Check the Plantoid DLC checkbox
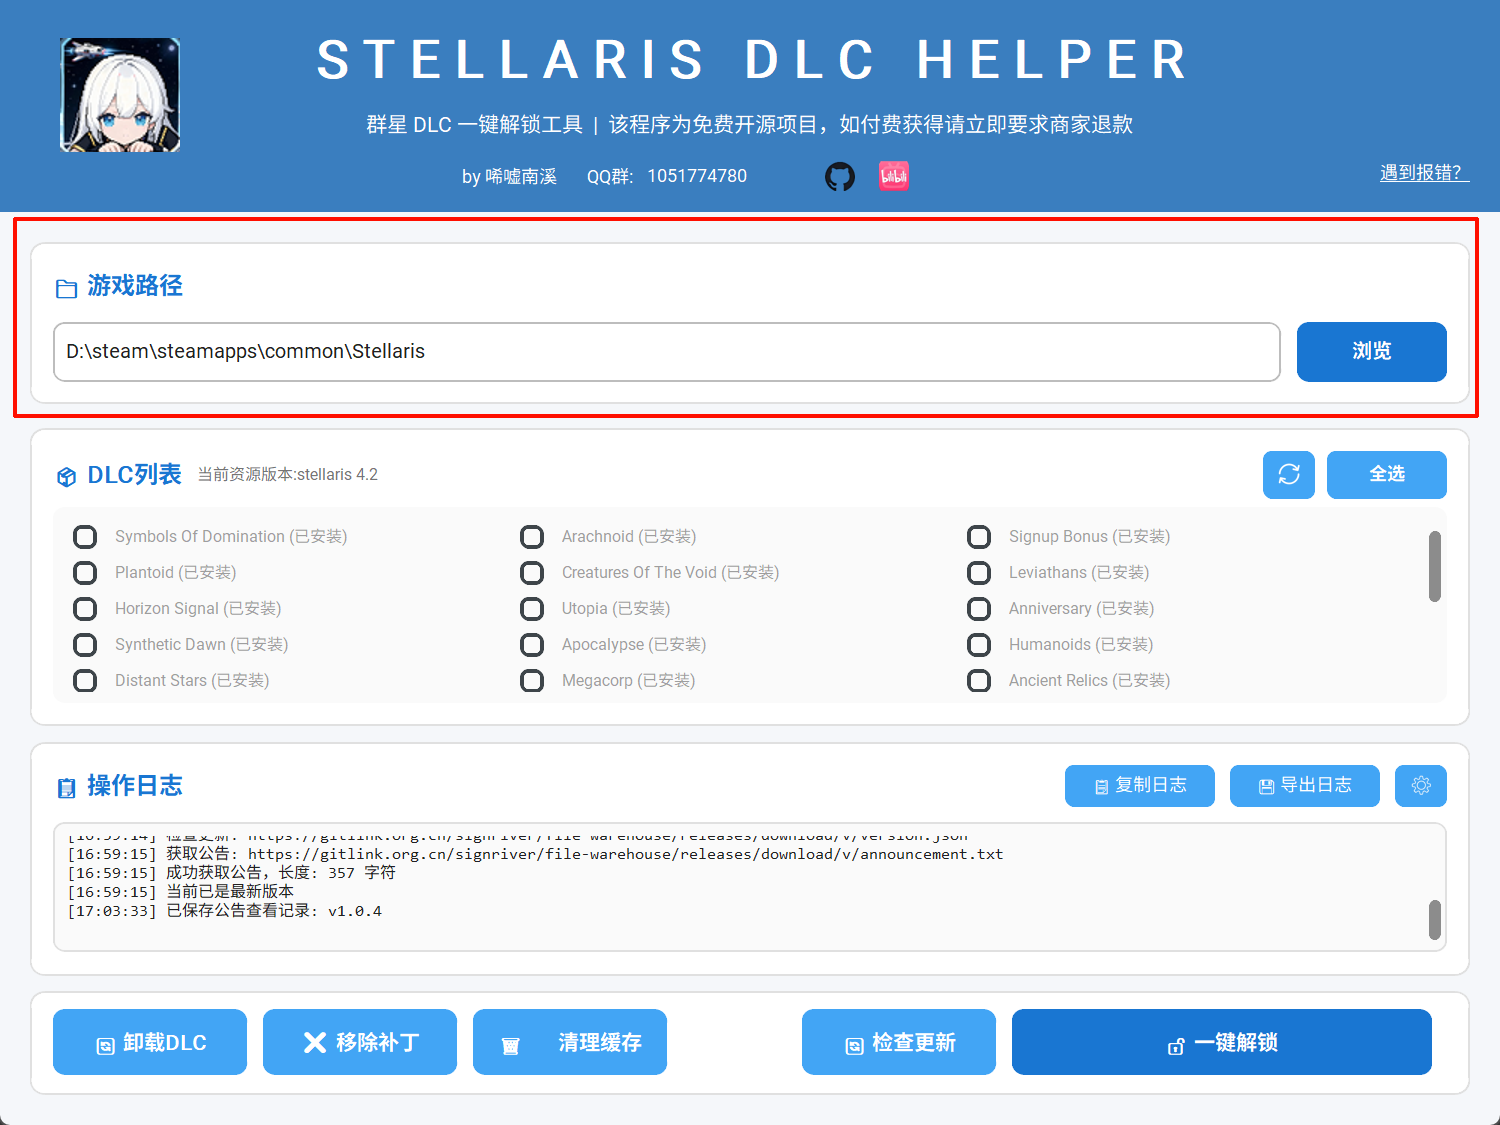 coord(85,573)
